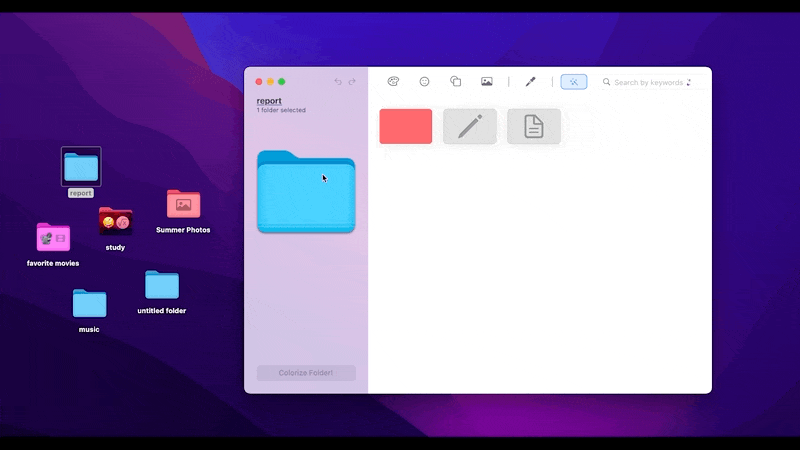Minimize the window with yellow button
Image resolution: width=800 pixels, height=450 pixels.
coord(270,82)
